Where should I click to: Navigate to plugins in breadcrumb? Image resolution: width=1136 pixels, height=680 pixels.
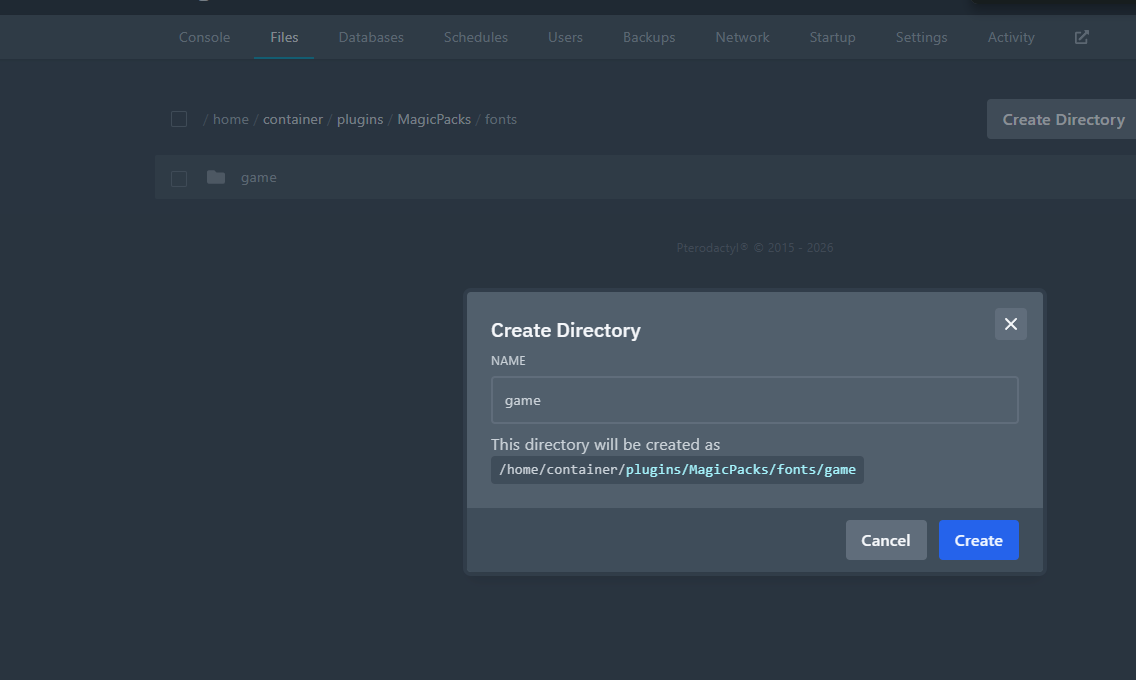click(360, 119)
